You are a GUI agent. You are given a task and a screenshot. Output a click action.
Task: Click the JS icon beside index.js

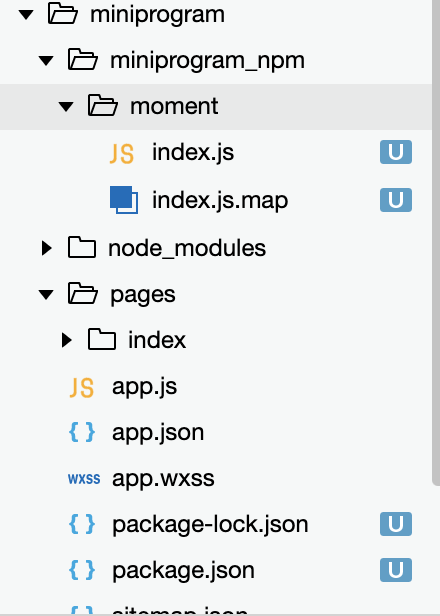[122, 153]
